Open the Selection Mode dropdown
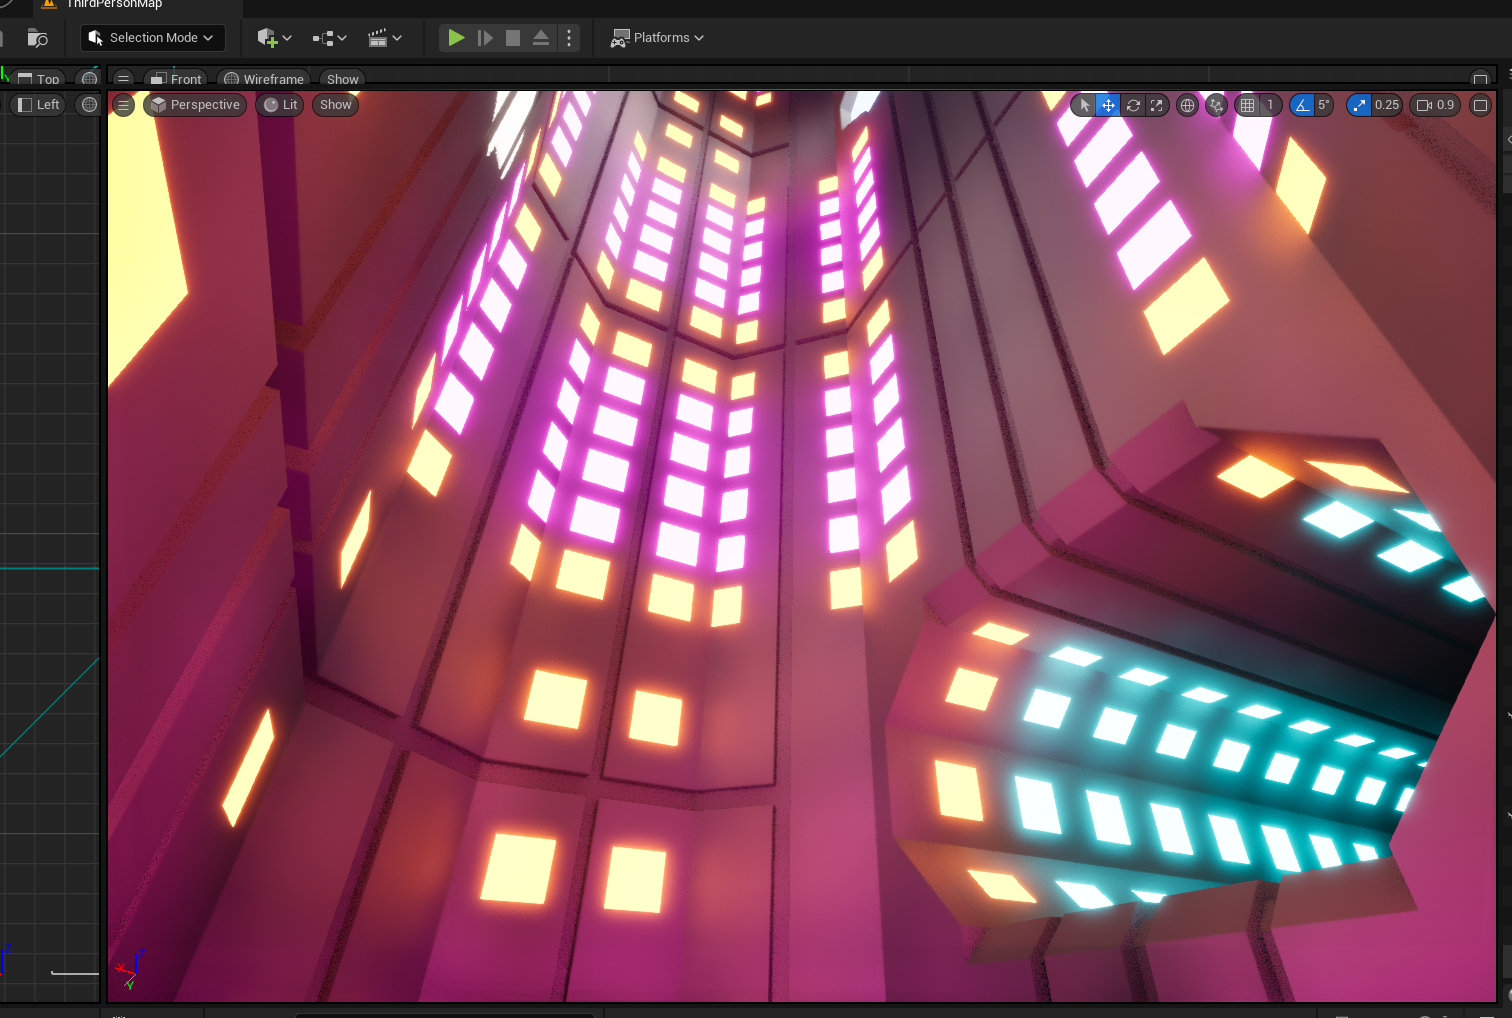 (152, 38)
